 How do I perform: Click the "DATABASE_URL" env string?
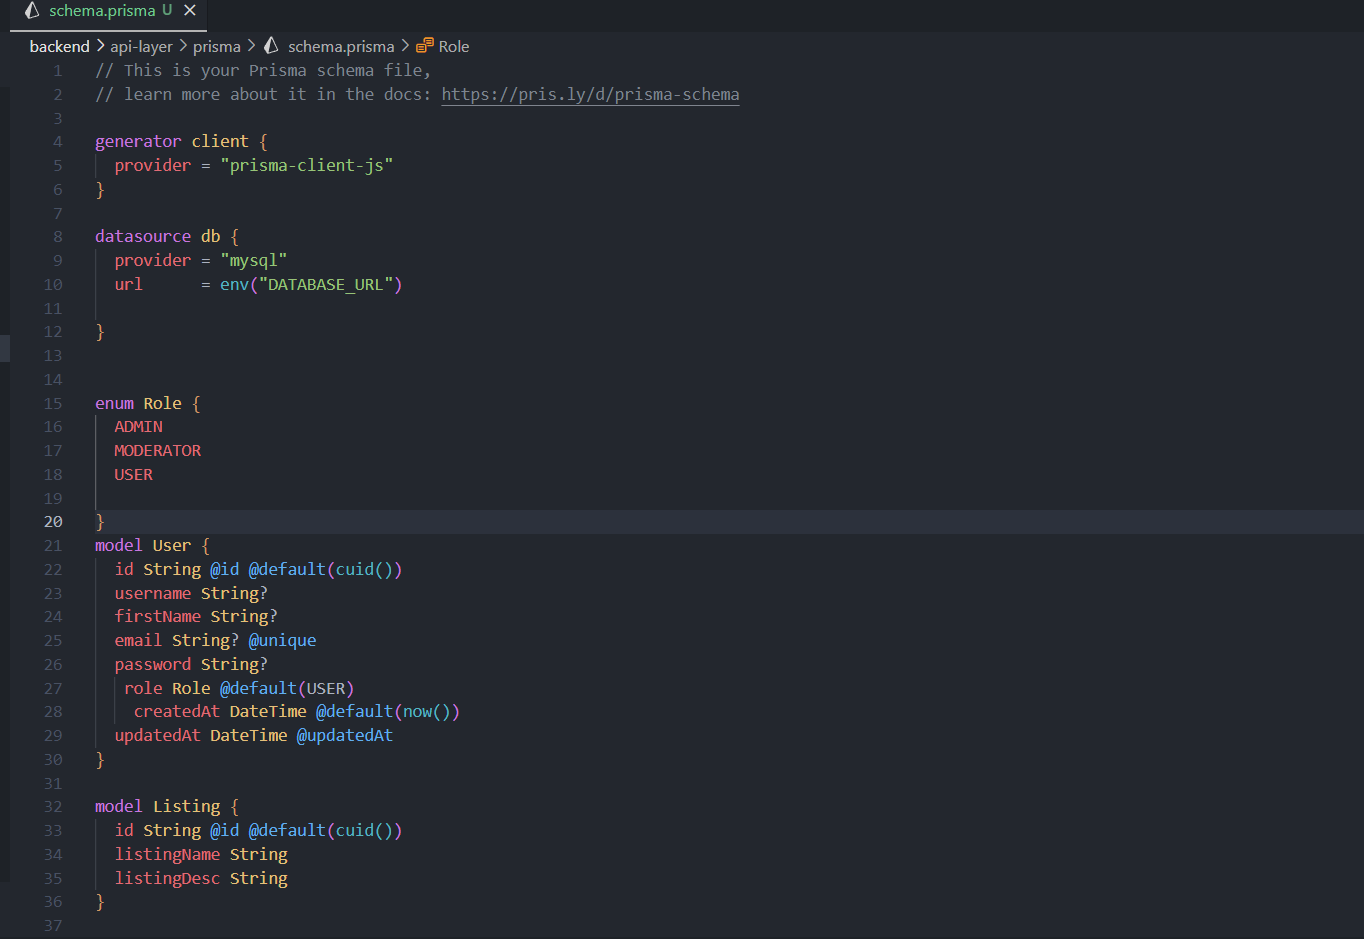[326, 285]
